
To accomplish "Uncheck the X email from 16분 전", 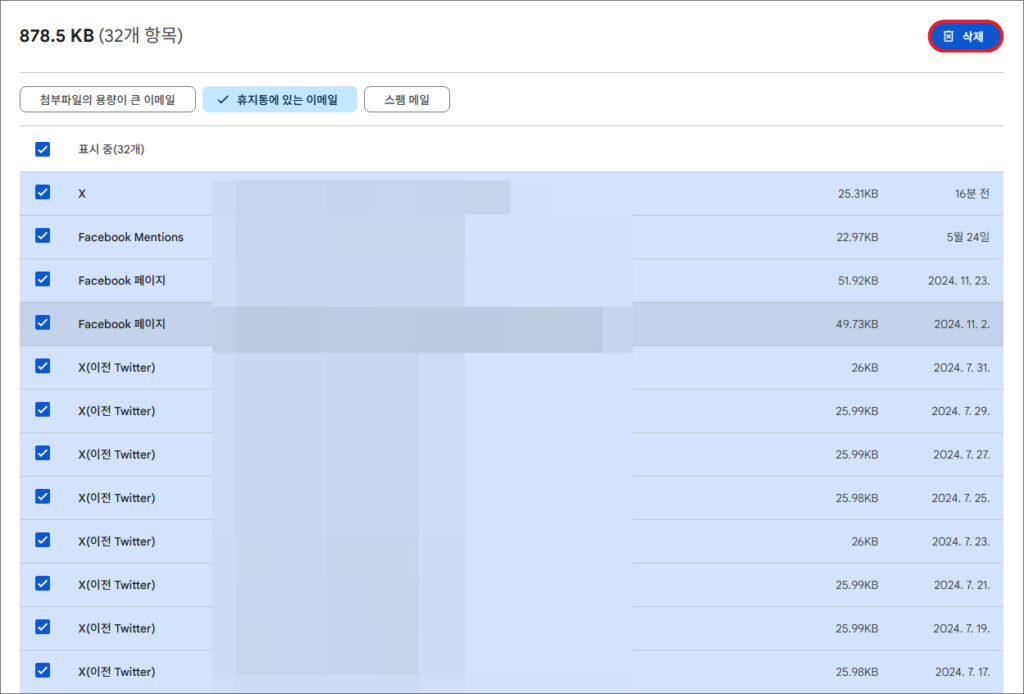I will pyautogui.click(x=42, y=193).
